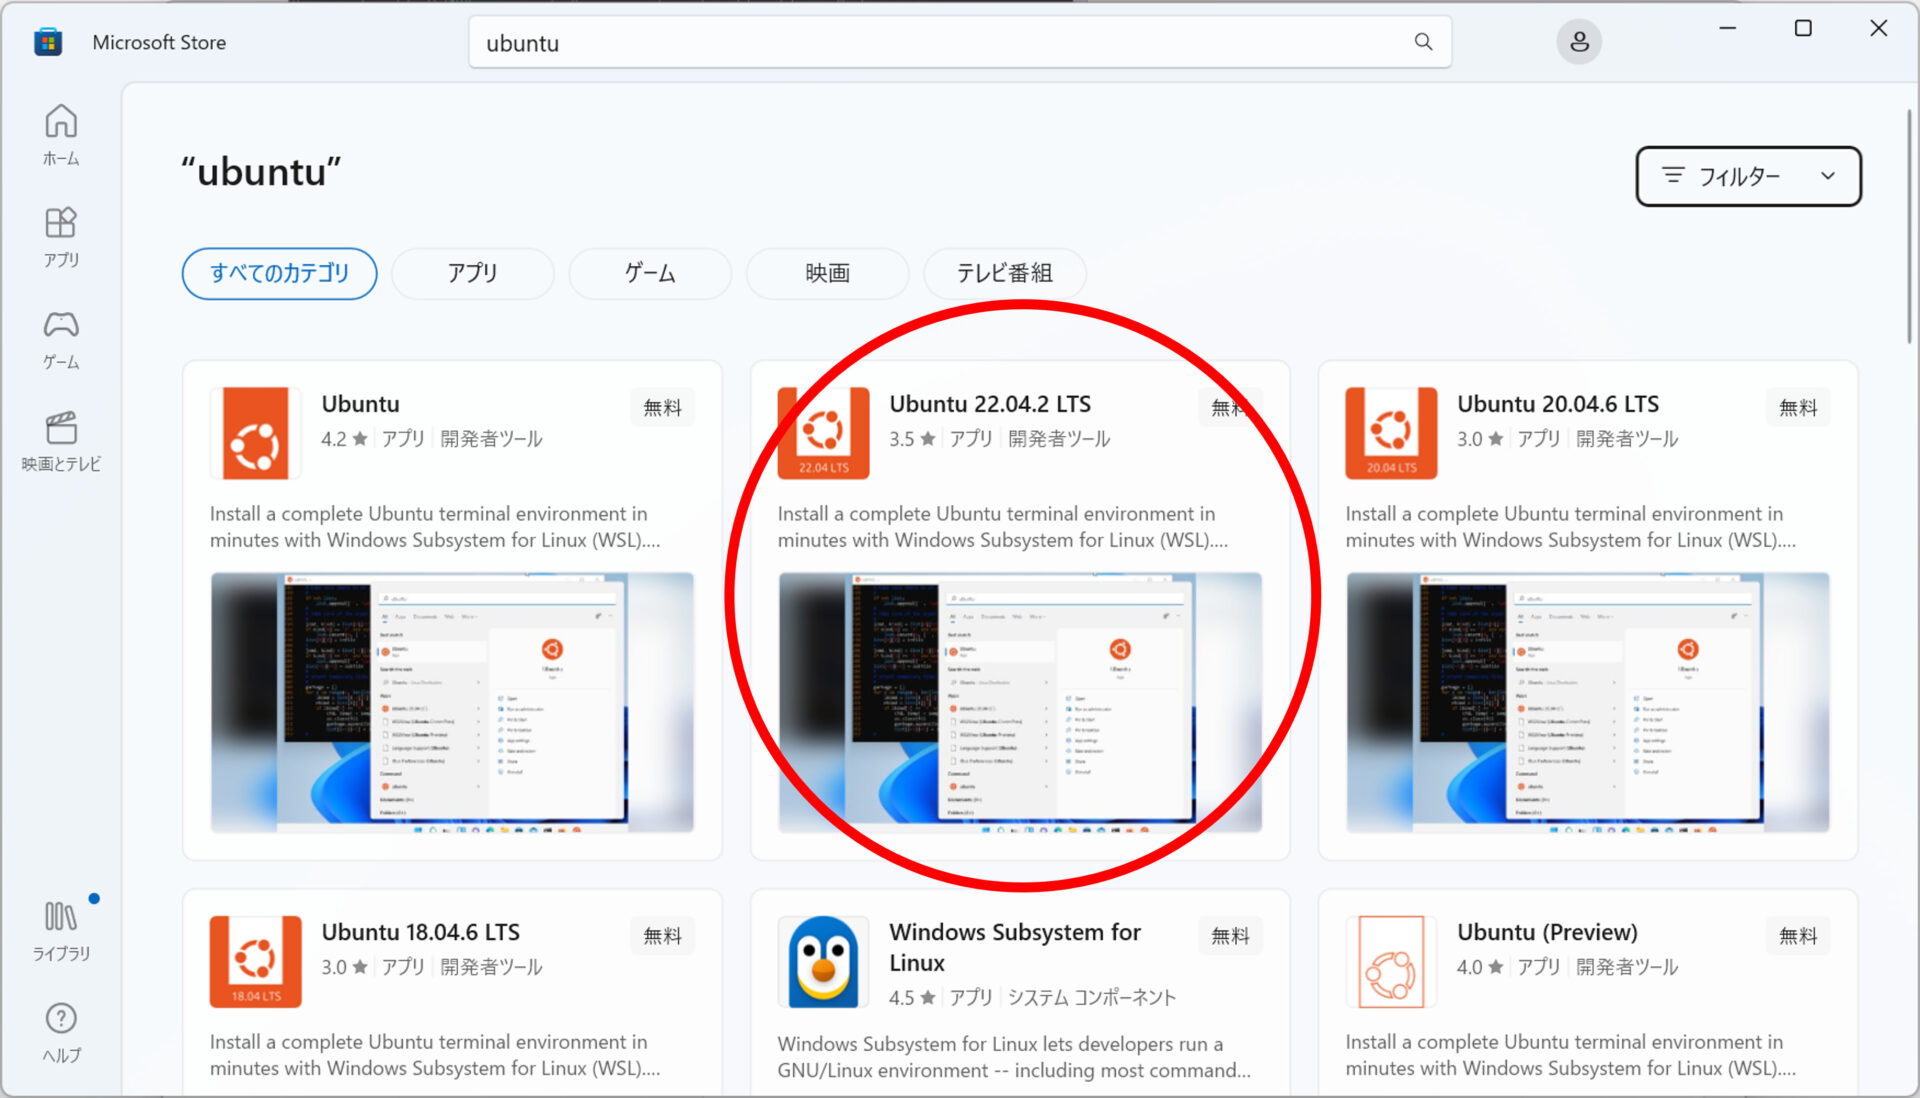Click the Ubuntu 18.04.6 LTS description text
Image resolution: width=1920 pixels, height=1098 pixels.
[x=435, y=1055]
